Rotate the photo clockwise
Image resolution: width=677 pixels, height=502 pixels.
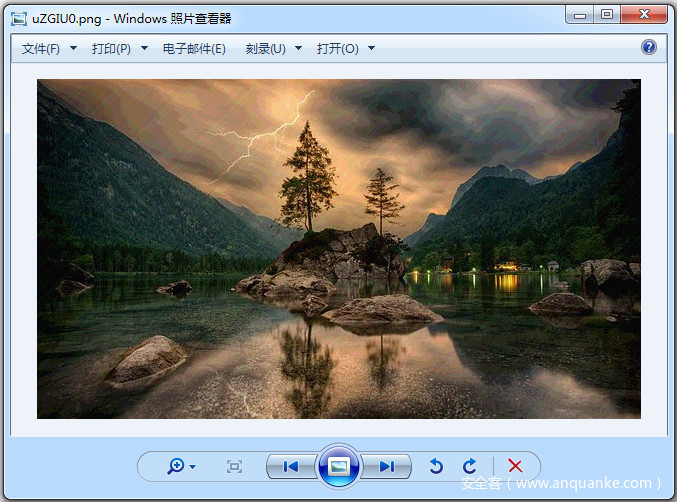(469, 466)
